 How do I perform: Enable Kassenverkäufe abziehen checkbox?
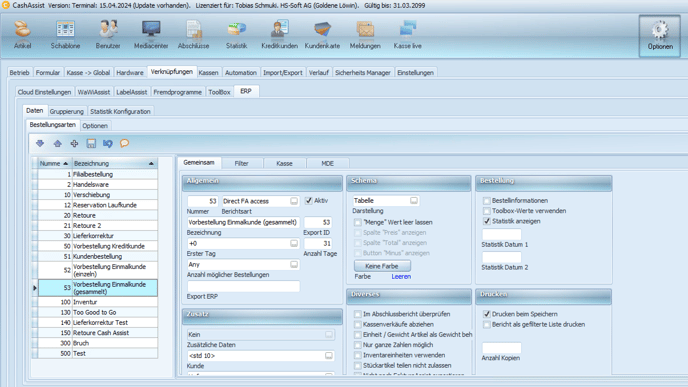[x=358, y=324]
